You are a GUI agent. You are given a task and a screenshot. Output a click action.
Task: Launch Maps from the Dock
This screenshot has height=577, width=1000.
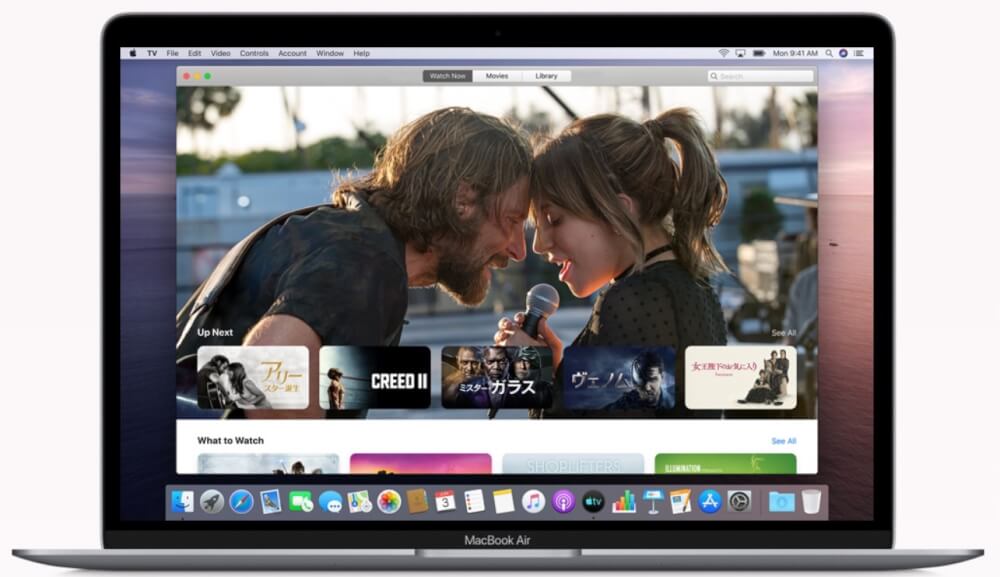point(360,502)
